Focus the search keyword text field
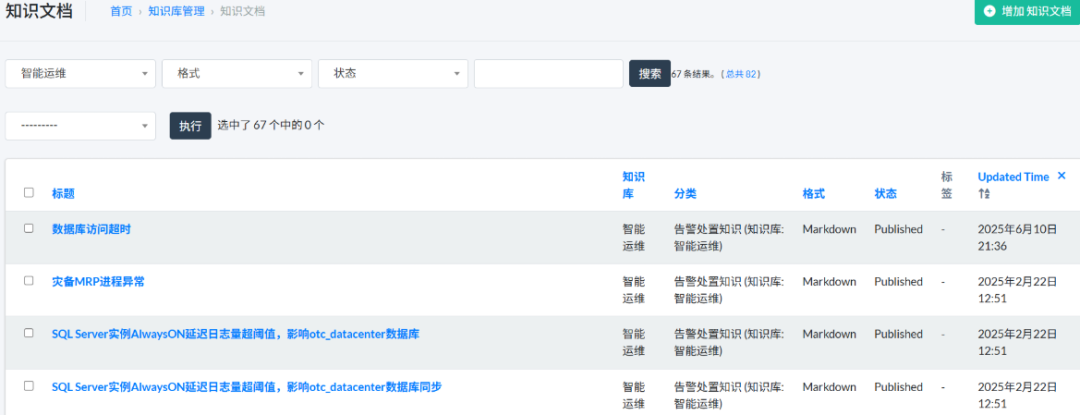Image resolution: width=1080 pixels, height=415 pixels. point(548,73)
